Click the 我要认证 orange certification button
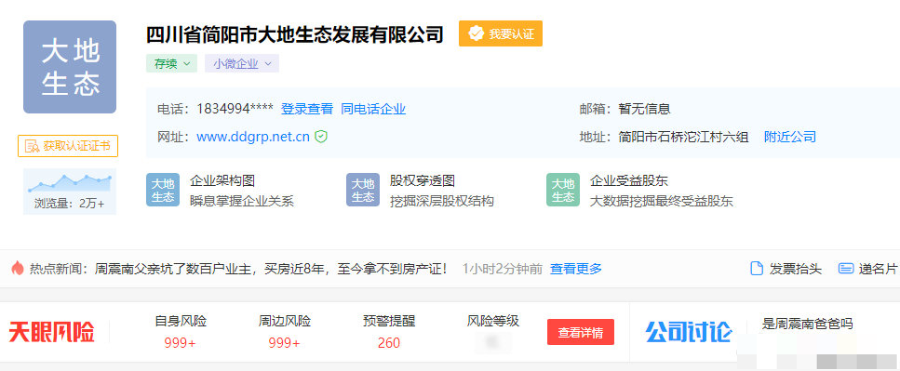This screenshot has height=371, width=900. [501, 34]
